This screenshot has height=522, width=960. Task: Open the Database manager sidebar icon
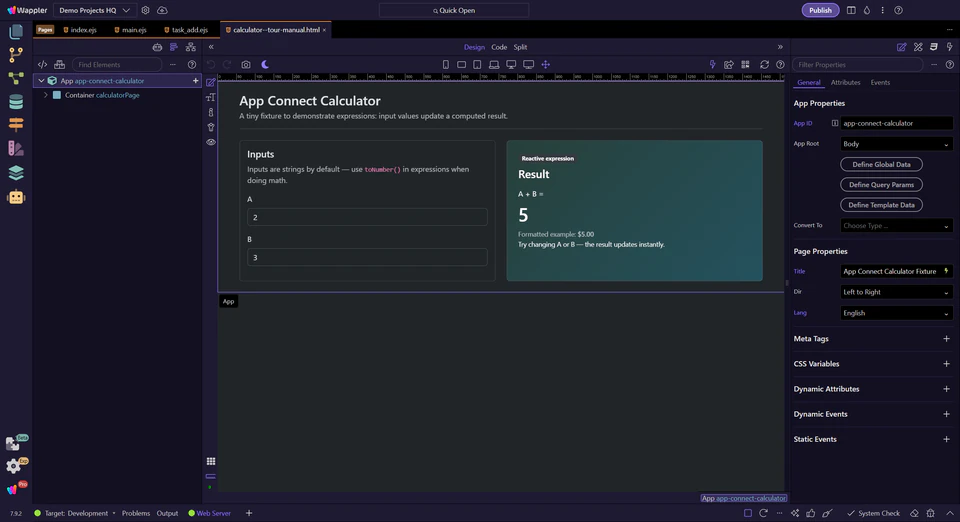(x=16, y=102)
